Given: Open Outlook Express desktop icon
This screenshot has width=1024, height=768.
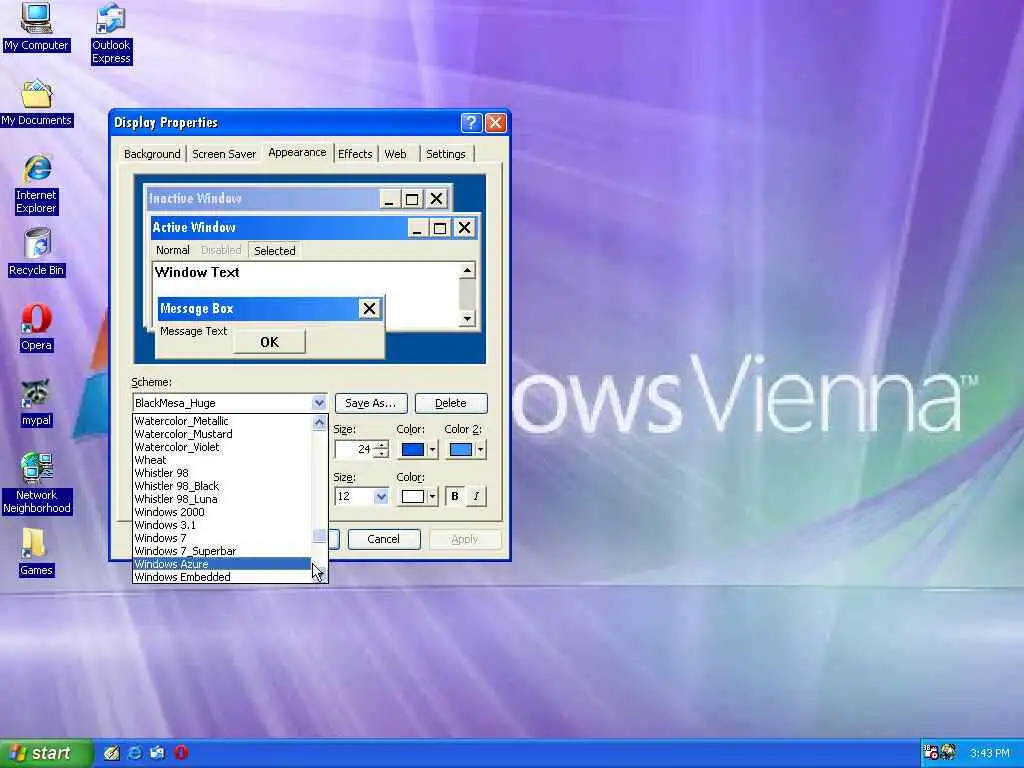Looking at the screenshot, I should click(111, 34).
